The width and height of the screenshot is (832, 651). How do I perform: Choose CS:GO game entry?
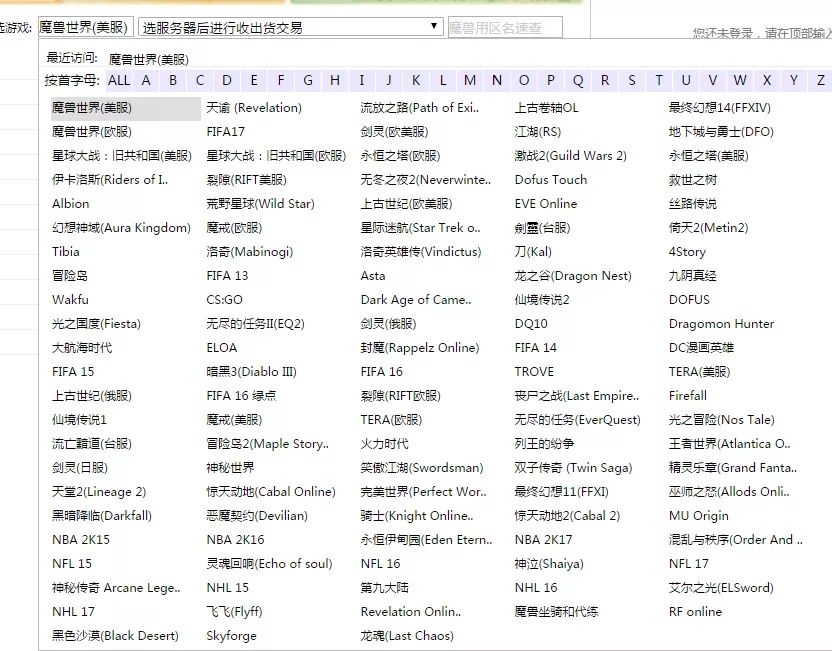click(224, 300)
